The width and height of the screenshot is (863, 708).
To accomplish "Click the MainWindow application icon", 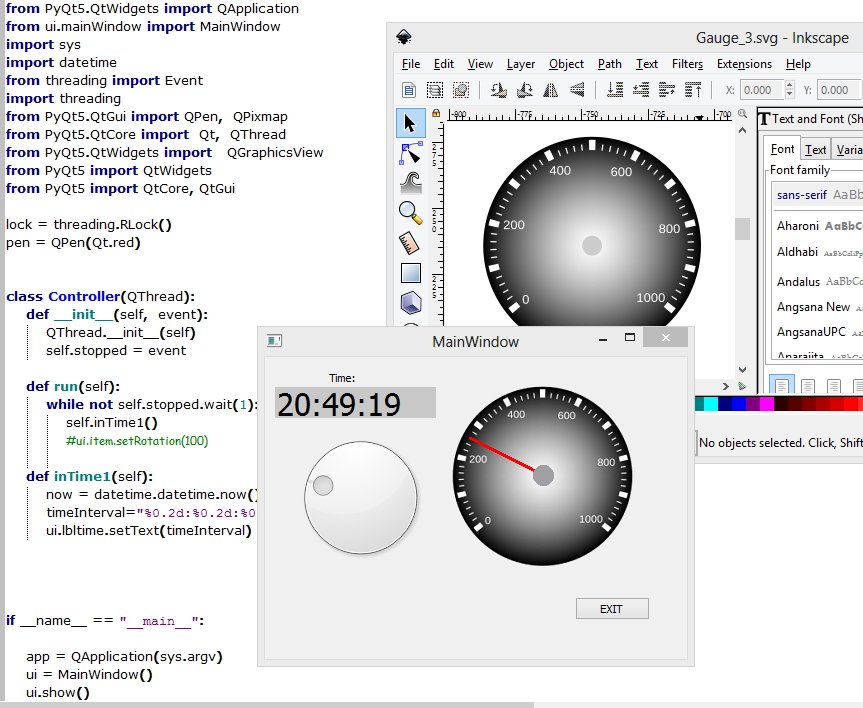I will click(274, 341).
